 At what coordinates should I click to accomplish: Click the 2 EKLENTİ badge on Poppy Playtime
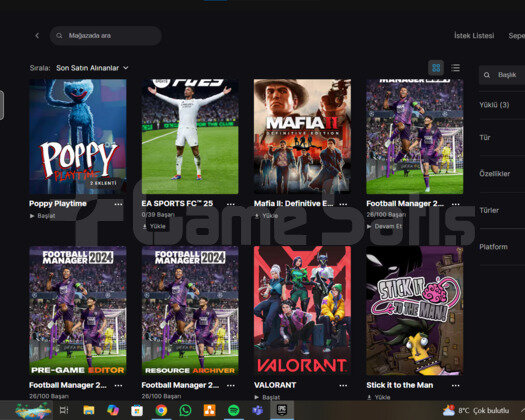[x=103, y=183]
